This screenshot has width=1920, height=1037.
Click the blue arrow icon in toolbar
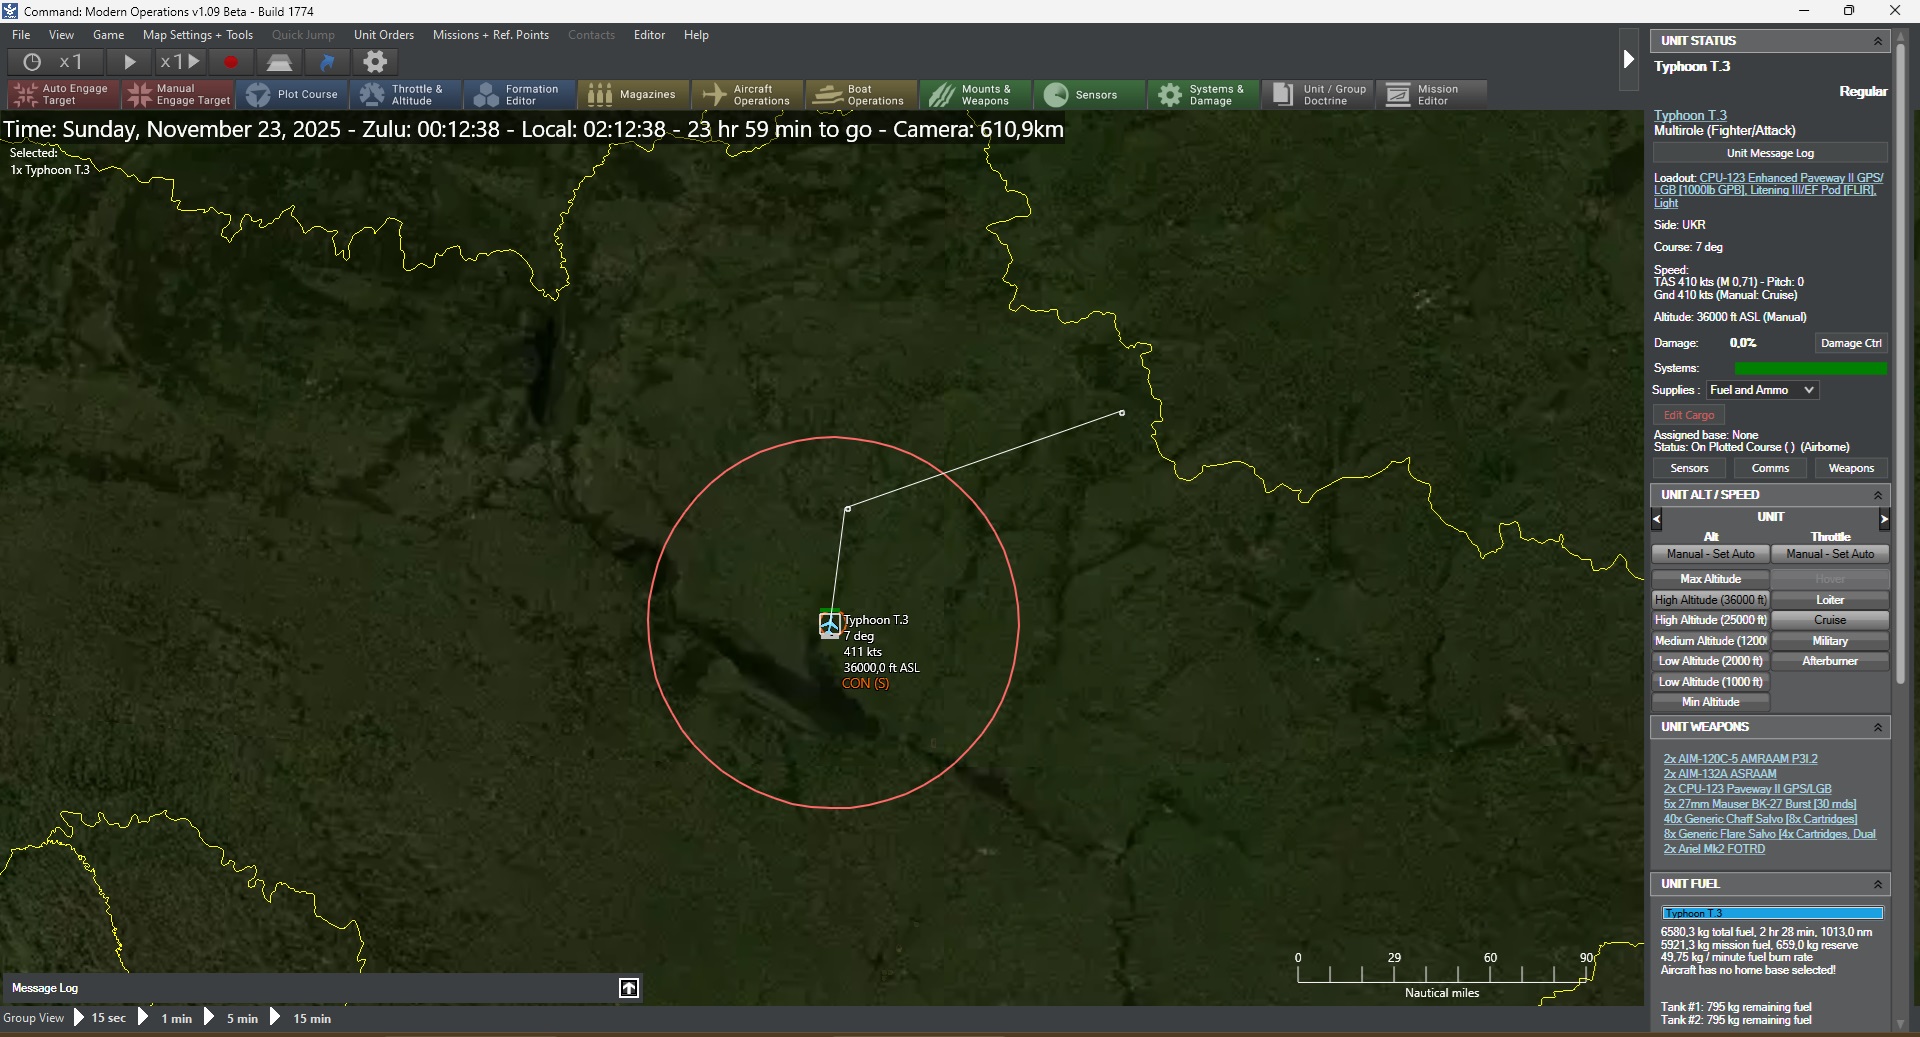327,62
